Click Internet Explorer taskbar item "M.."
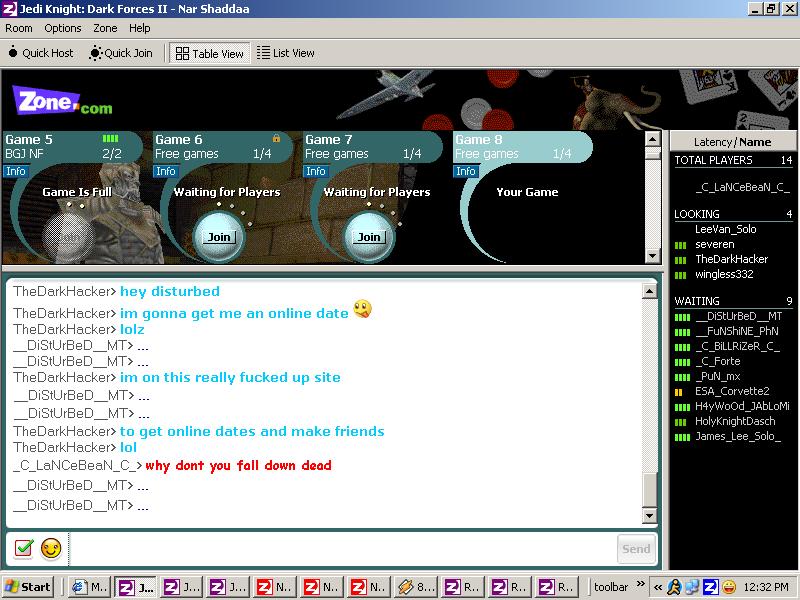 pos(91,587)
